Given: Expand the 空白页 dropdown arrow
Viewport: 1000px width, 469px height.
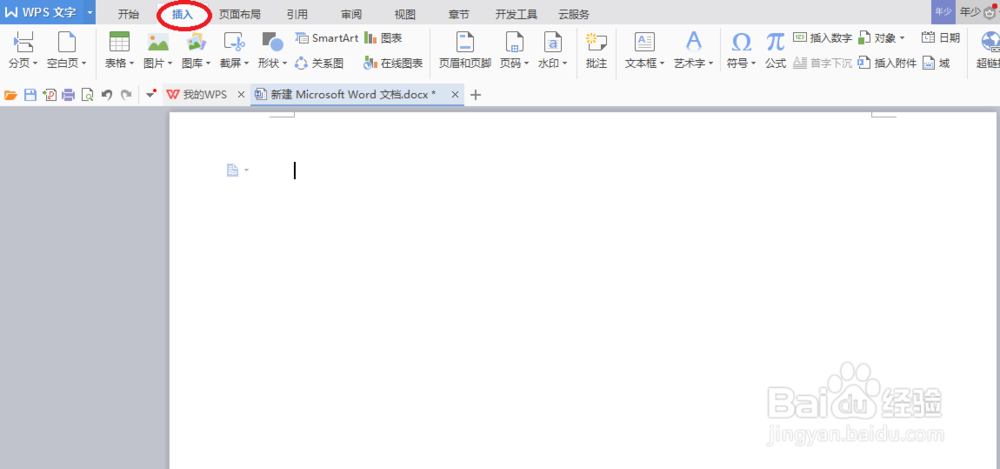Looking at the screenshot, I should click(84, 64).
